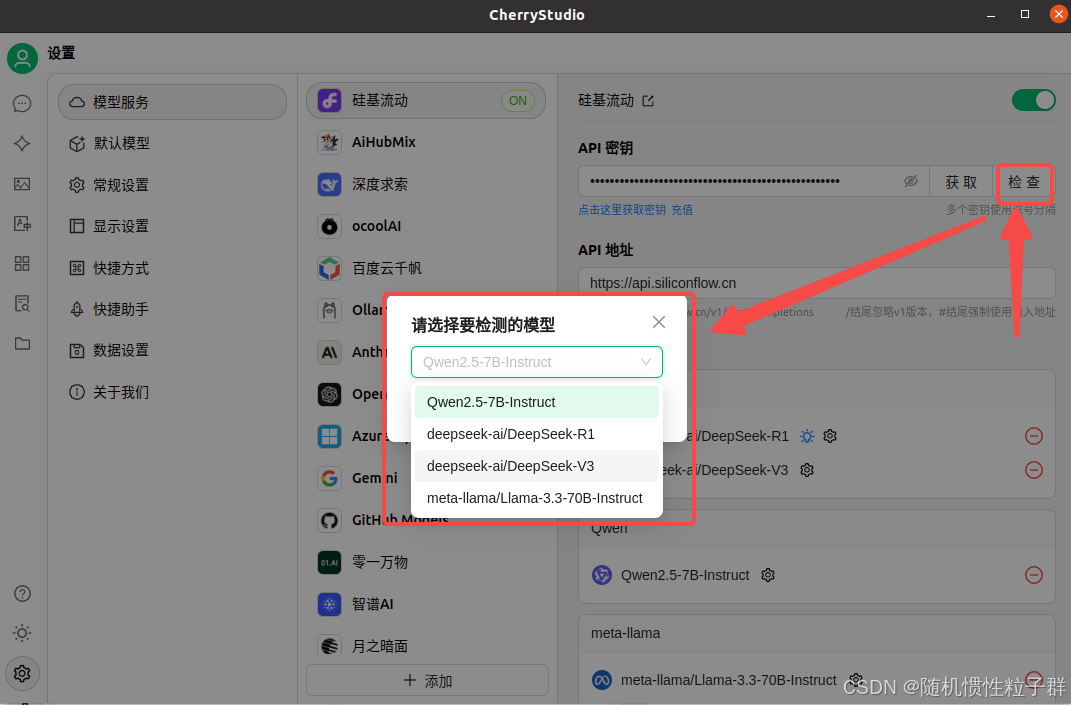The width and height of the screenshot is (1071, 705).
Task: Open the 快捷助手 settings section
Action: click(x=172, y=309)
